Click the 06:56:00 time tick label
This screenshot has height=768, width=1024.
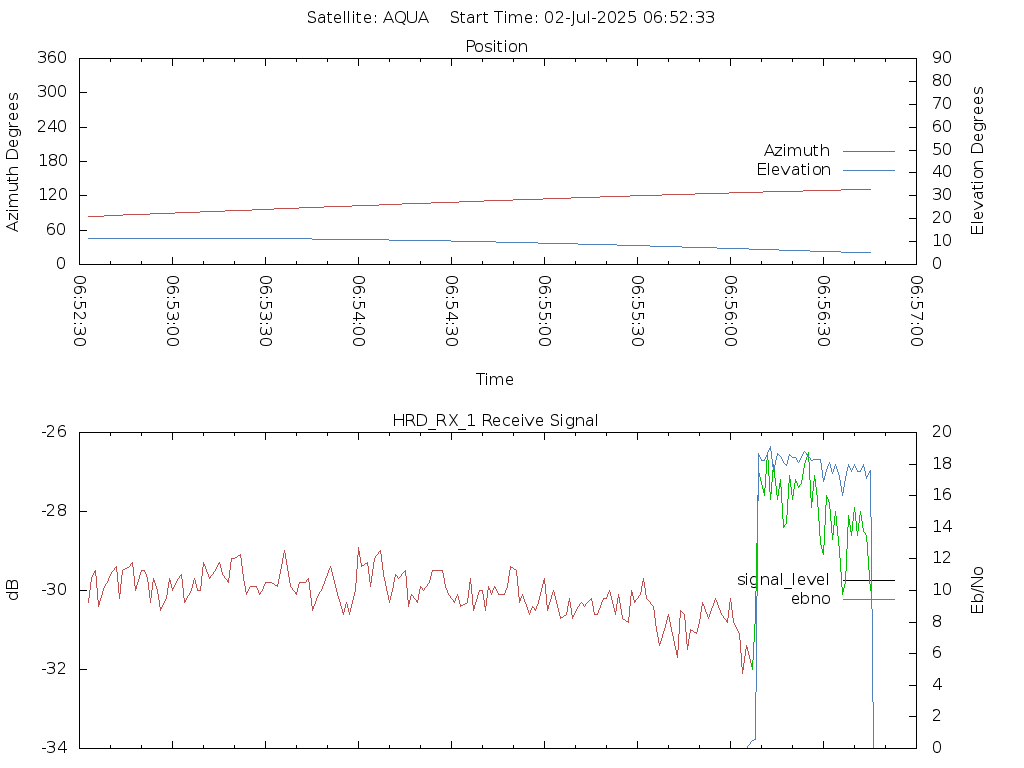coord(731,311)
